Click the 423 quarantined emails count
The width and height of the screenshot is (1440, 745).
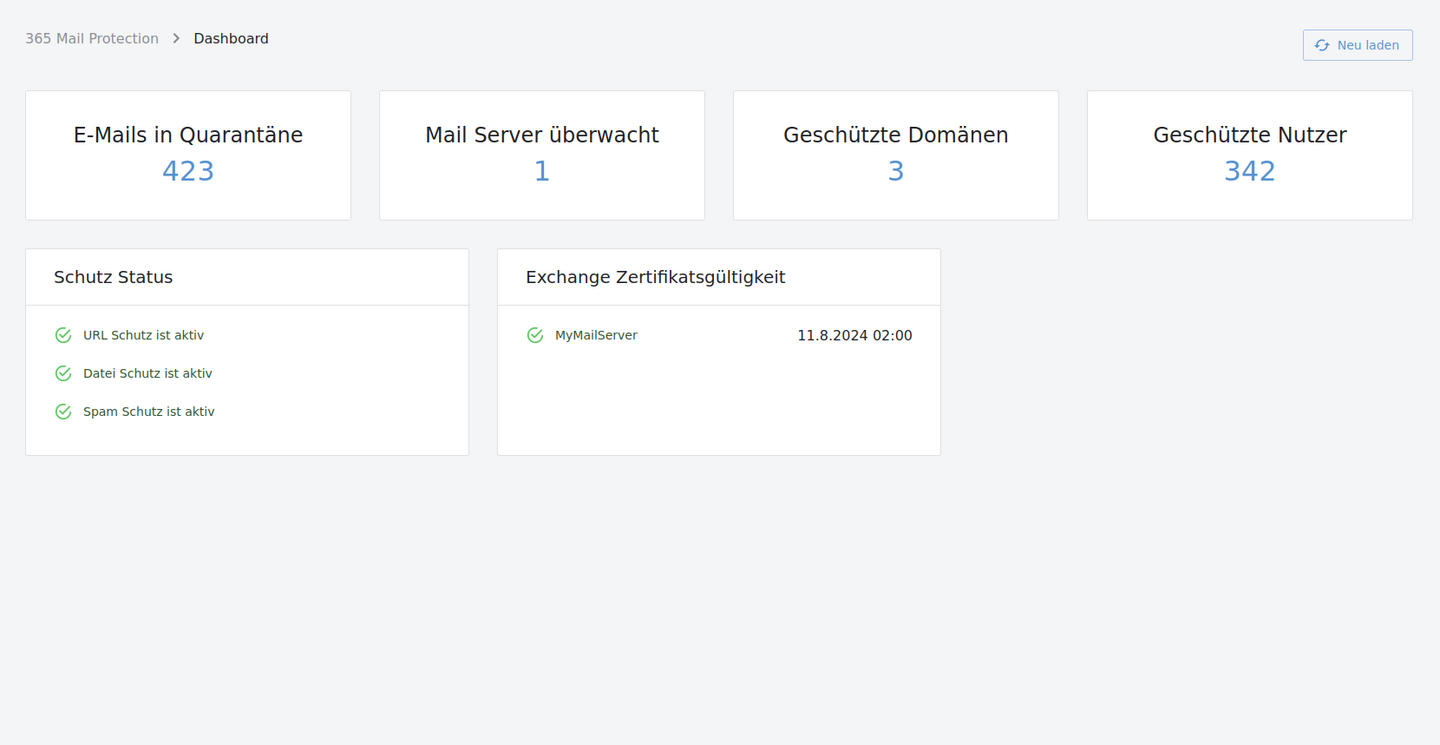coord(188,171)
